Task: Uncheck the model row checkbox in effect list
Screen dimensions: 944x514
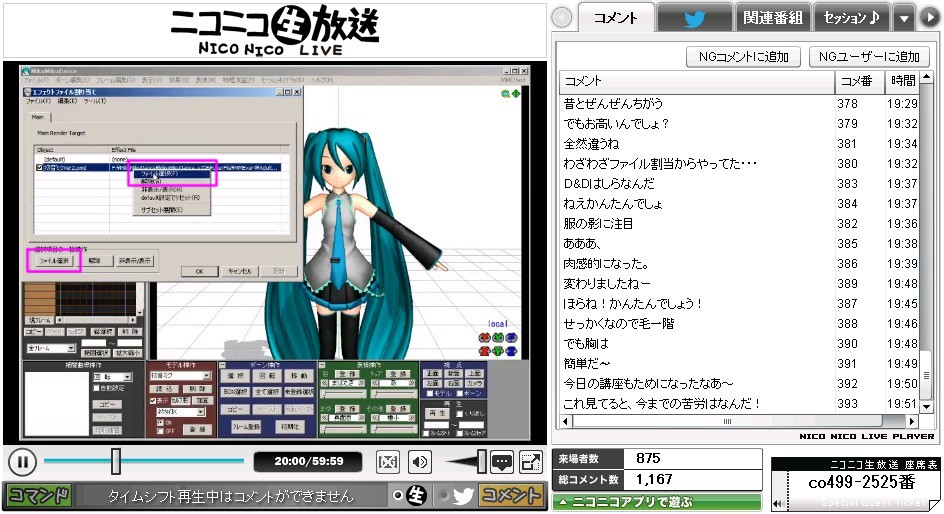Action: coord(40,167)
